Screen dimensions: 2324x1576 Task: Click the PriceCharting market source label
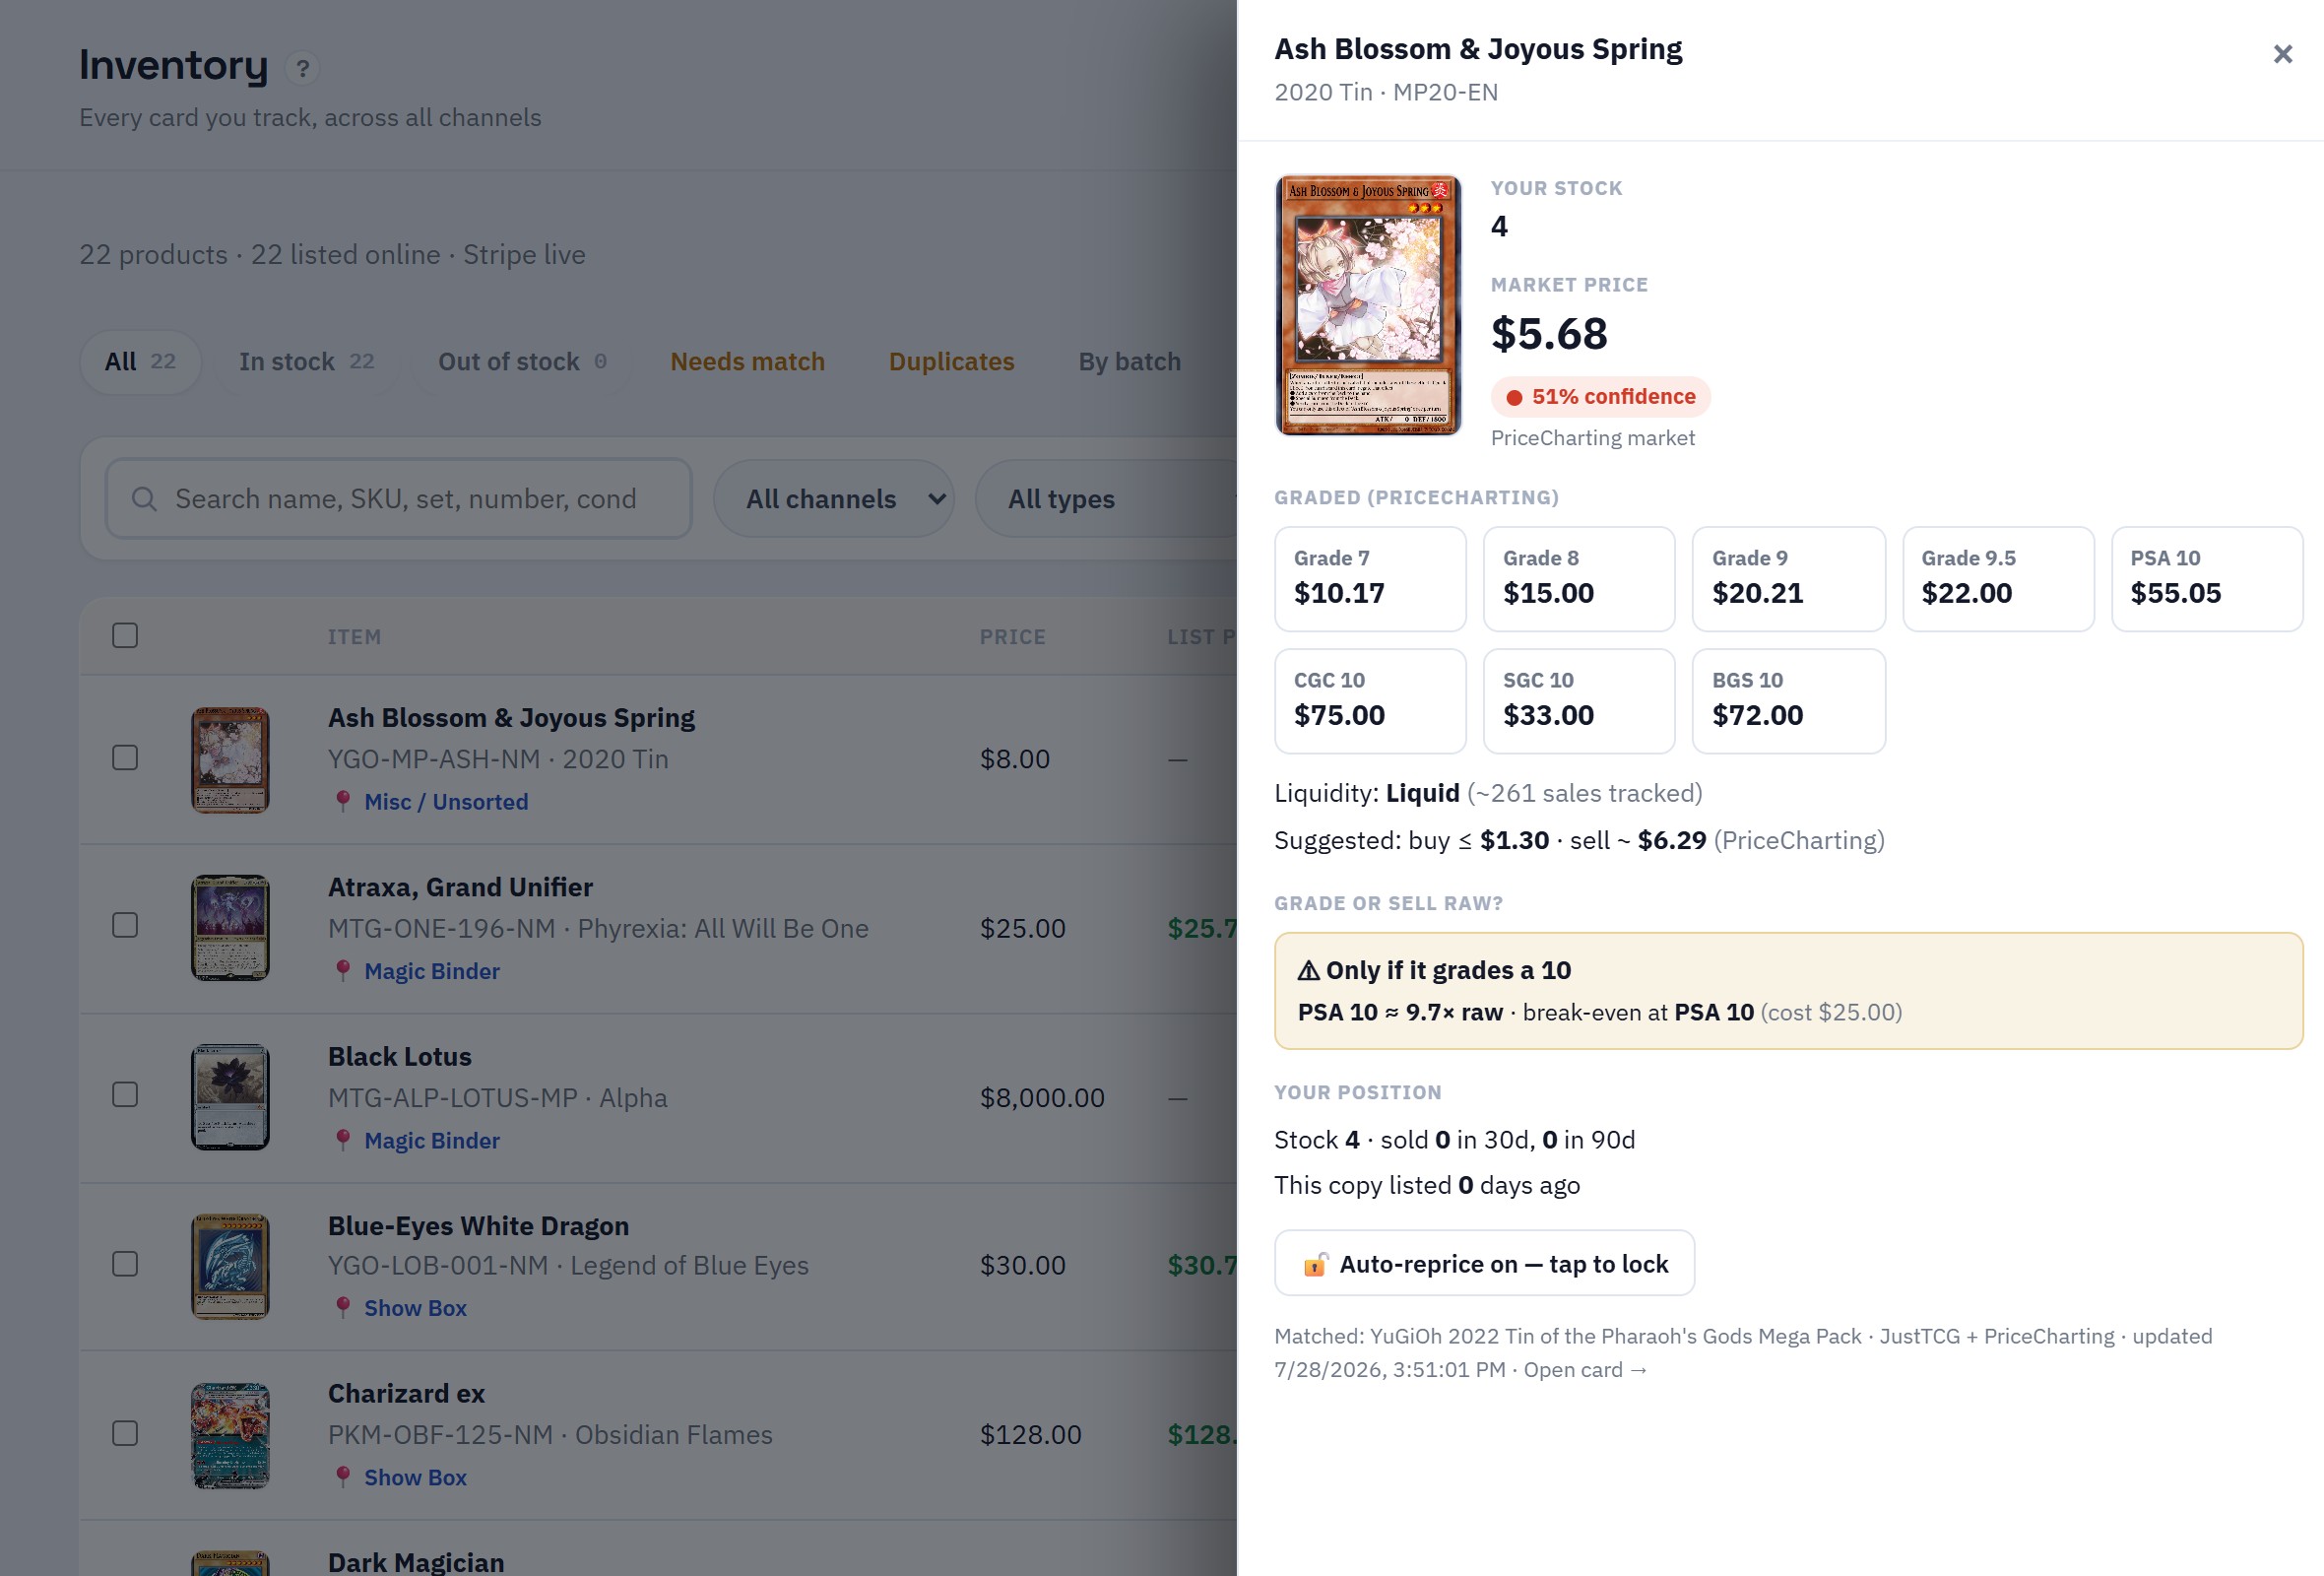[1592, 438]
